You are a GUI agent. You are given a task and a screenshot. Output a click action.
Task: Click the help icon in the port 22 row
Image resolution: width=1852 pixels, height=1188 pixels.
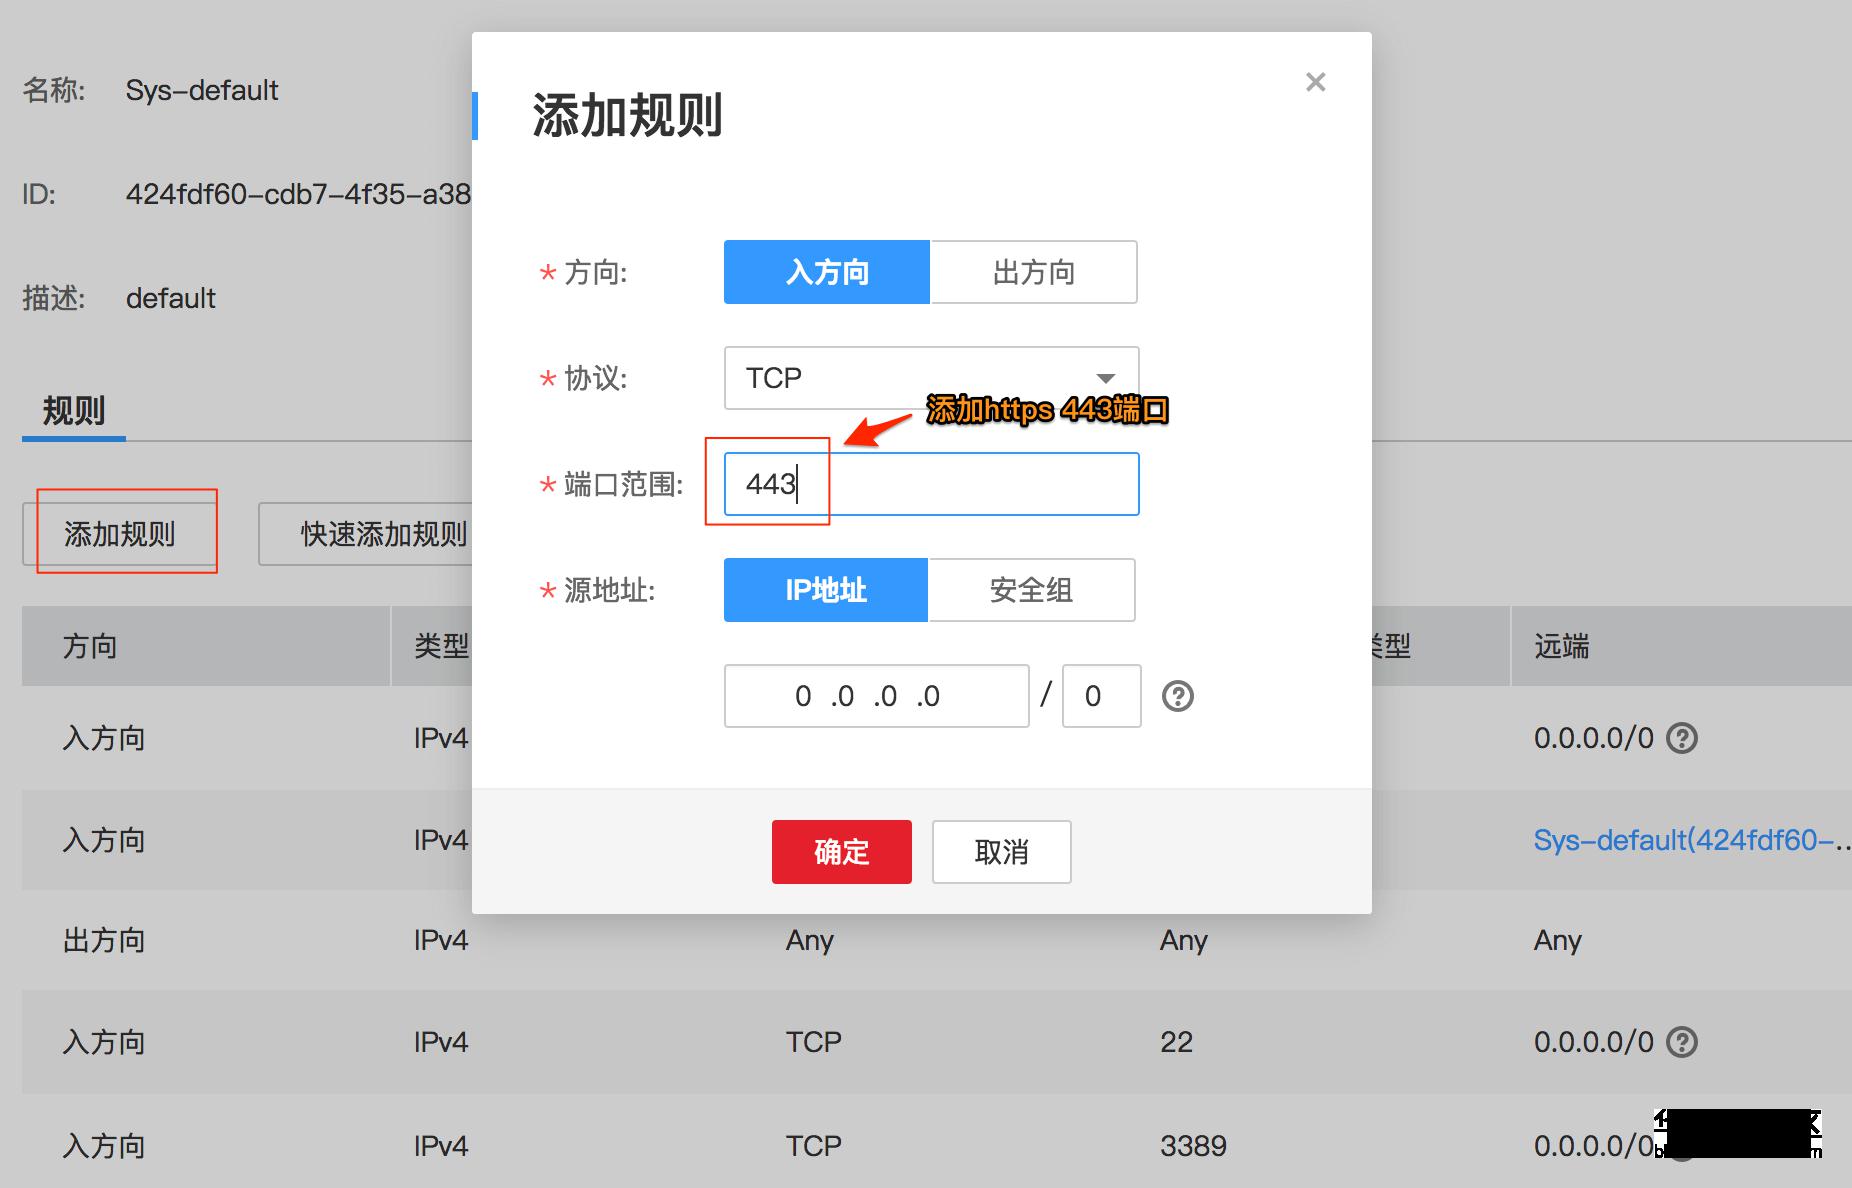[1682, 1042]
